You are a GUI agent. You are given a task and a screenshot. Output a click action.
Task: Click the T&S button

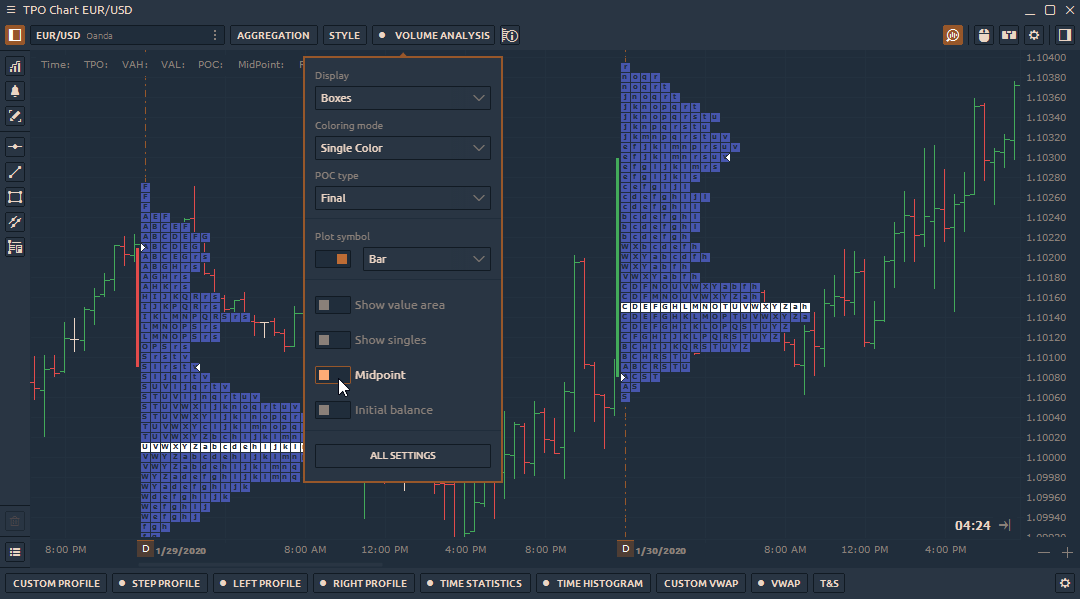point(829,583)
